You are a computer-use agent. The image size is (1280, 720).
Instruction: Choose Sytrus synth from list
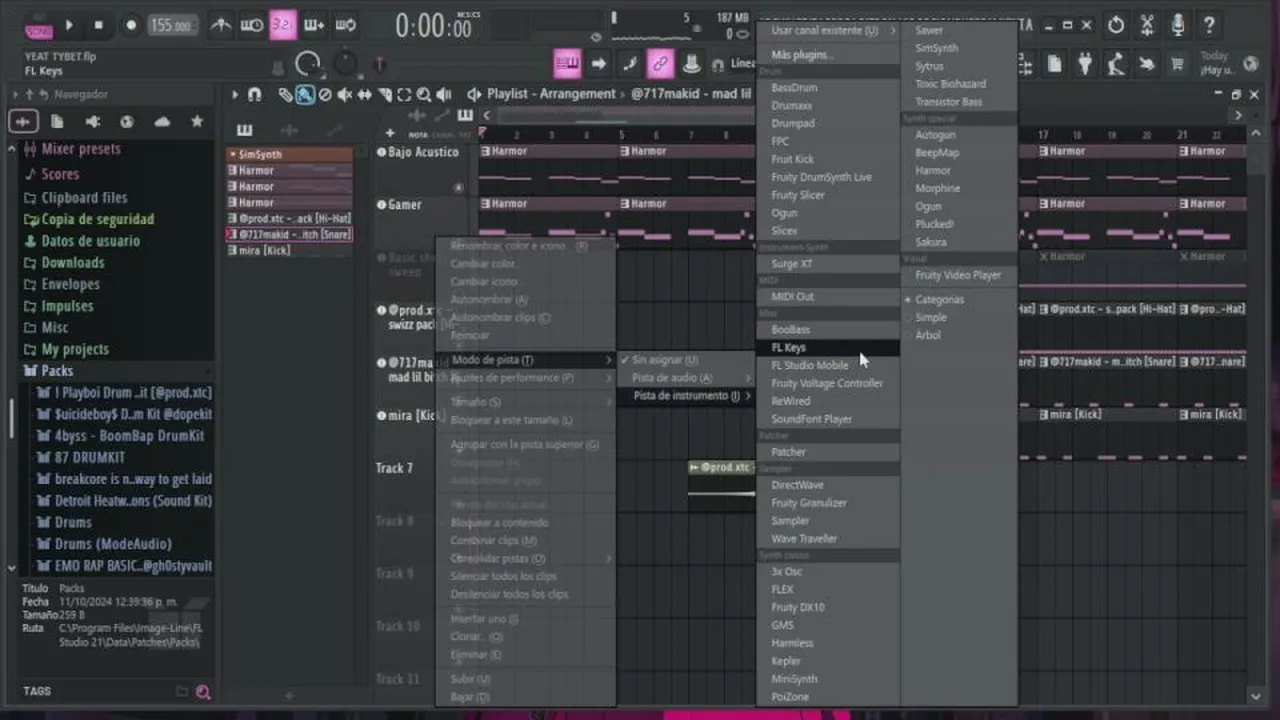(929, 67)
